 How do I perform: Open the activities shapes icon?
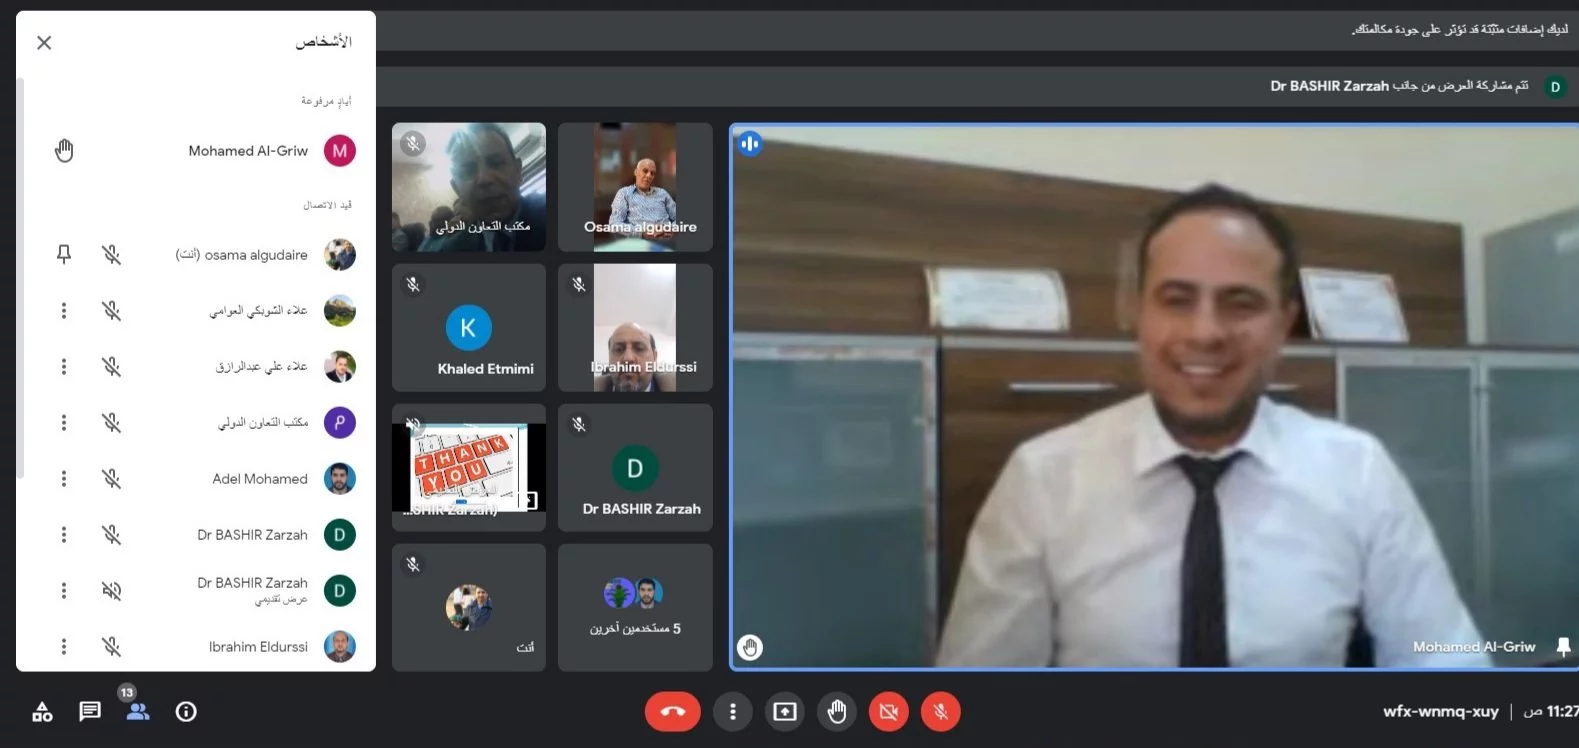(42, 711)
